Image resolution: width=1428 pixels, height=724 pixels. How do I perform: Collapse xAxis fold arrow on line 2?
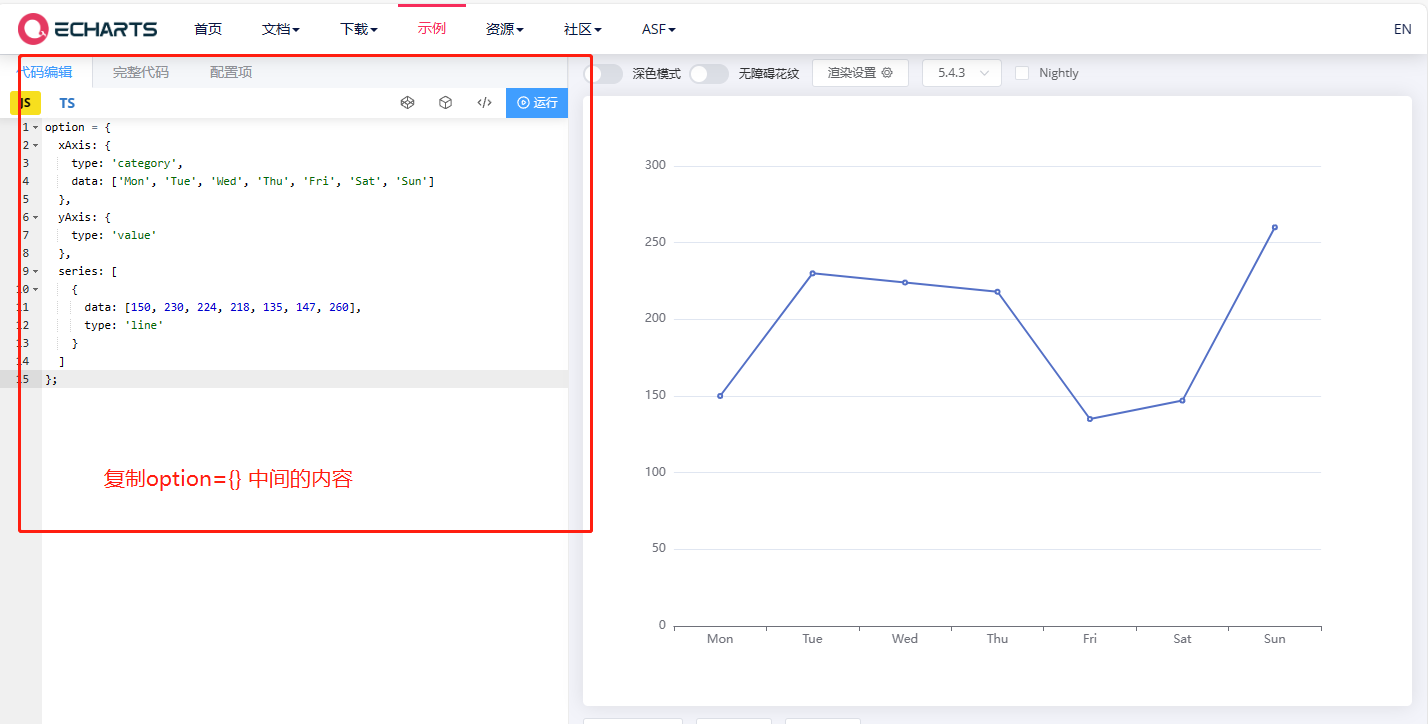[x=36, y=146]
